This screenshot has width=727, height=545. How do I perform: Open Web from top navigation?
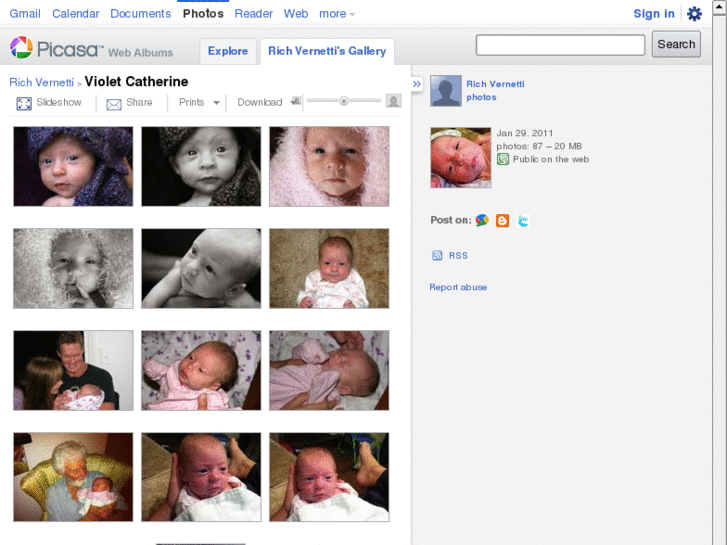296,14
